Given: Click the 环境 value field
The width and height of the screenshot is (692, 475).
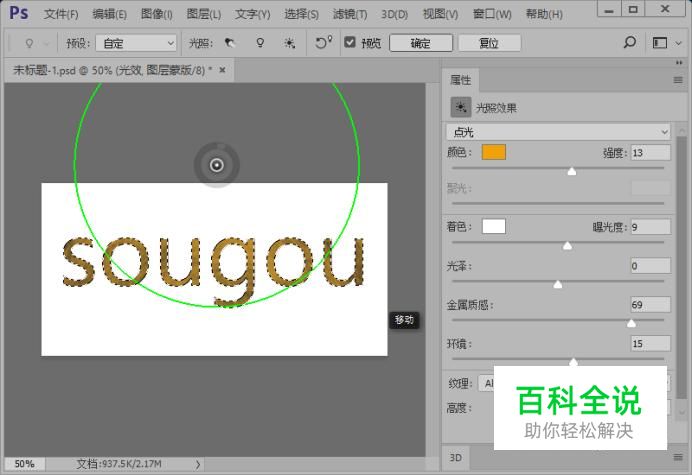Looking at the screenshot, I should (x=651, y=343).
